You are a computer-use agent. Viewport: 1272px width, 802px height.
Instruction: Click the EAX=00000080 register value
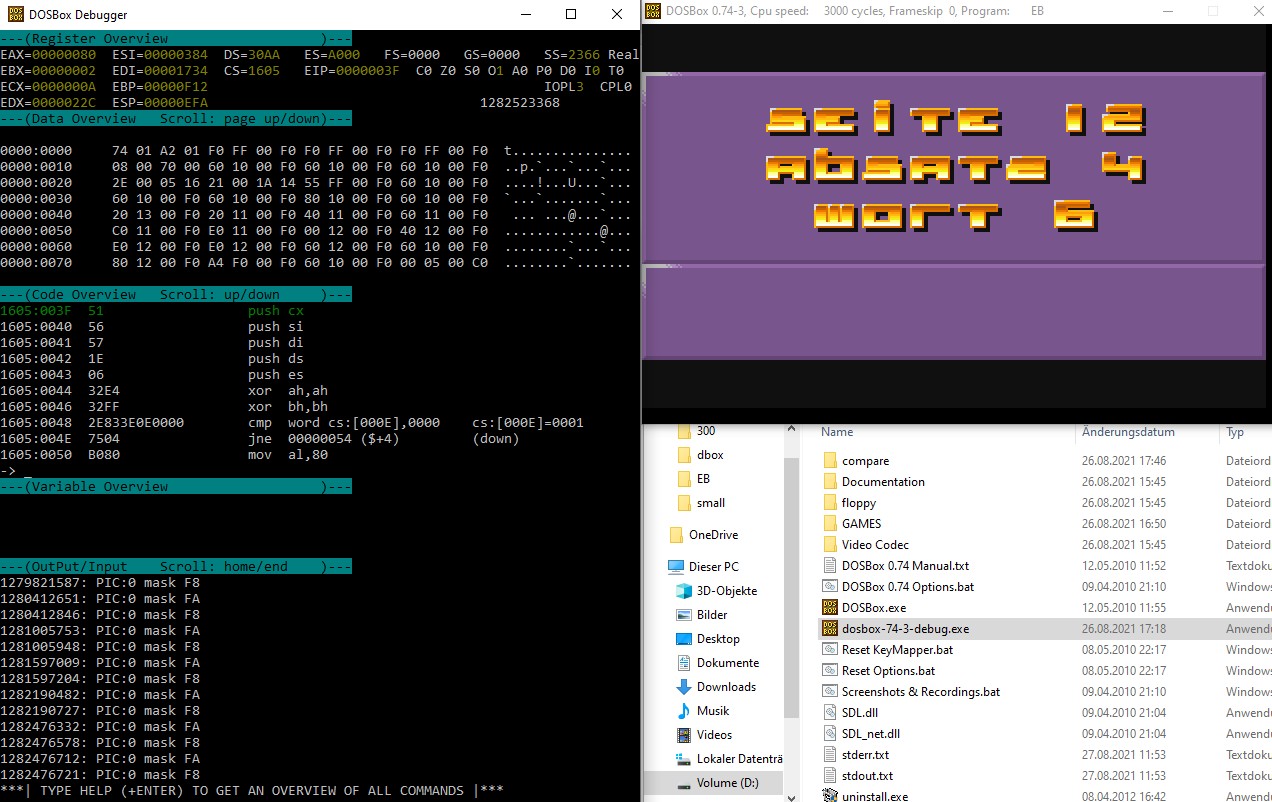pyautogui.click(x=48, y=55)
